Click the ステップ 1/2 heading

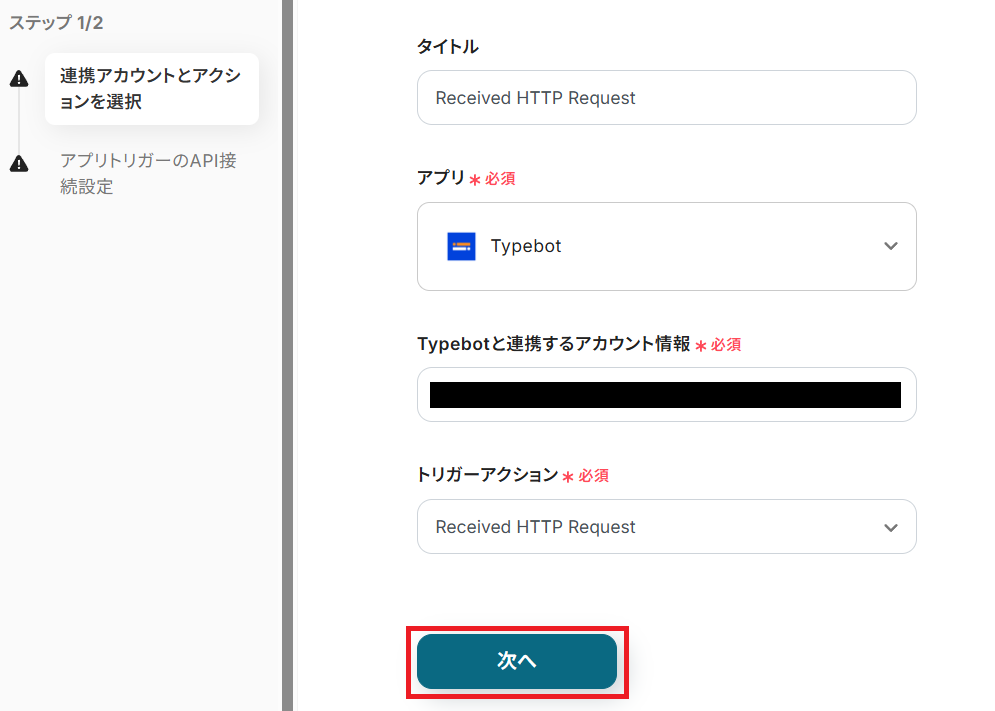tap(56, 23)
